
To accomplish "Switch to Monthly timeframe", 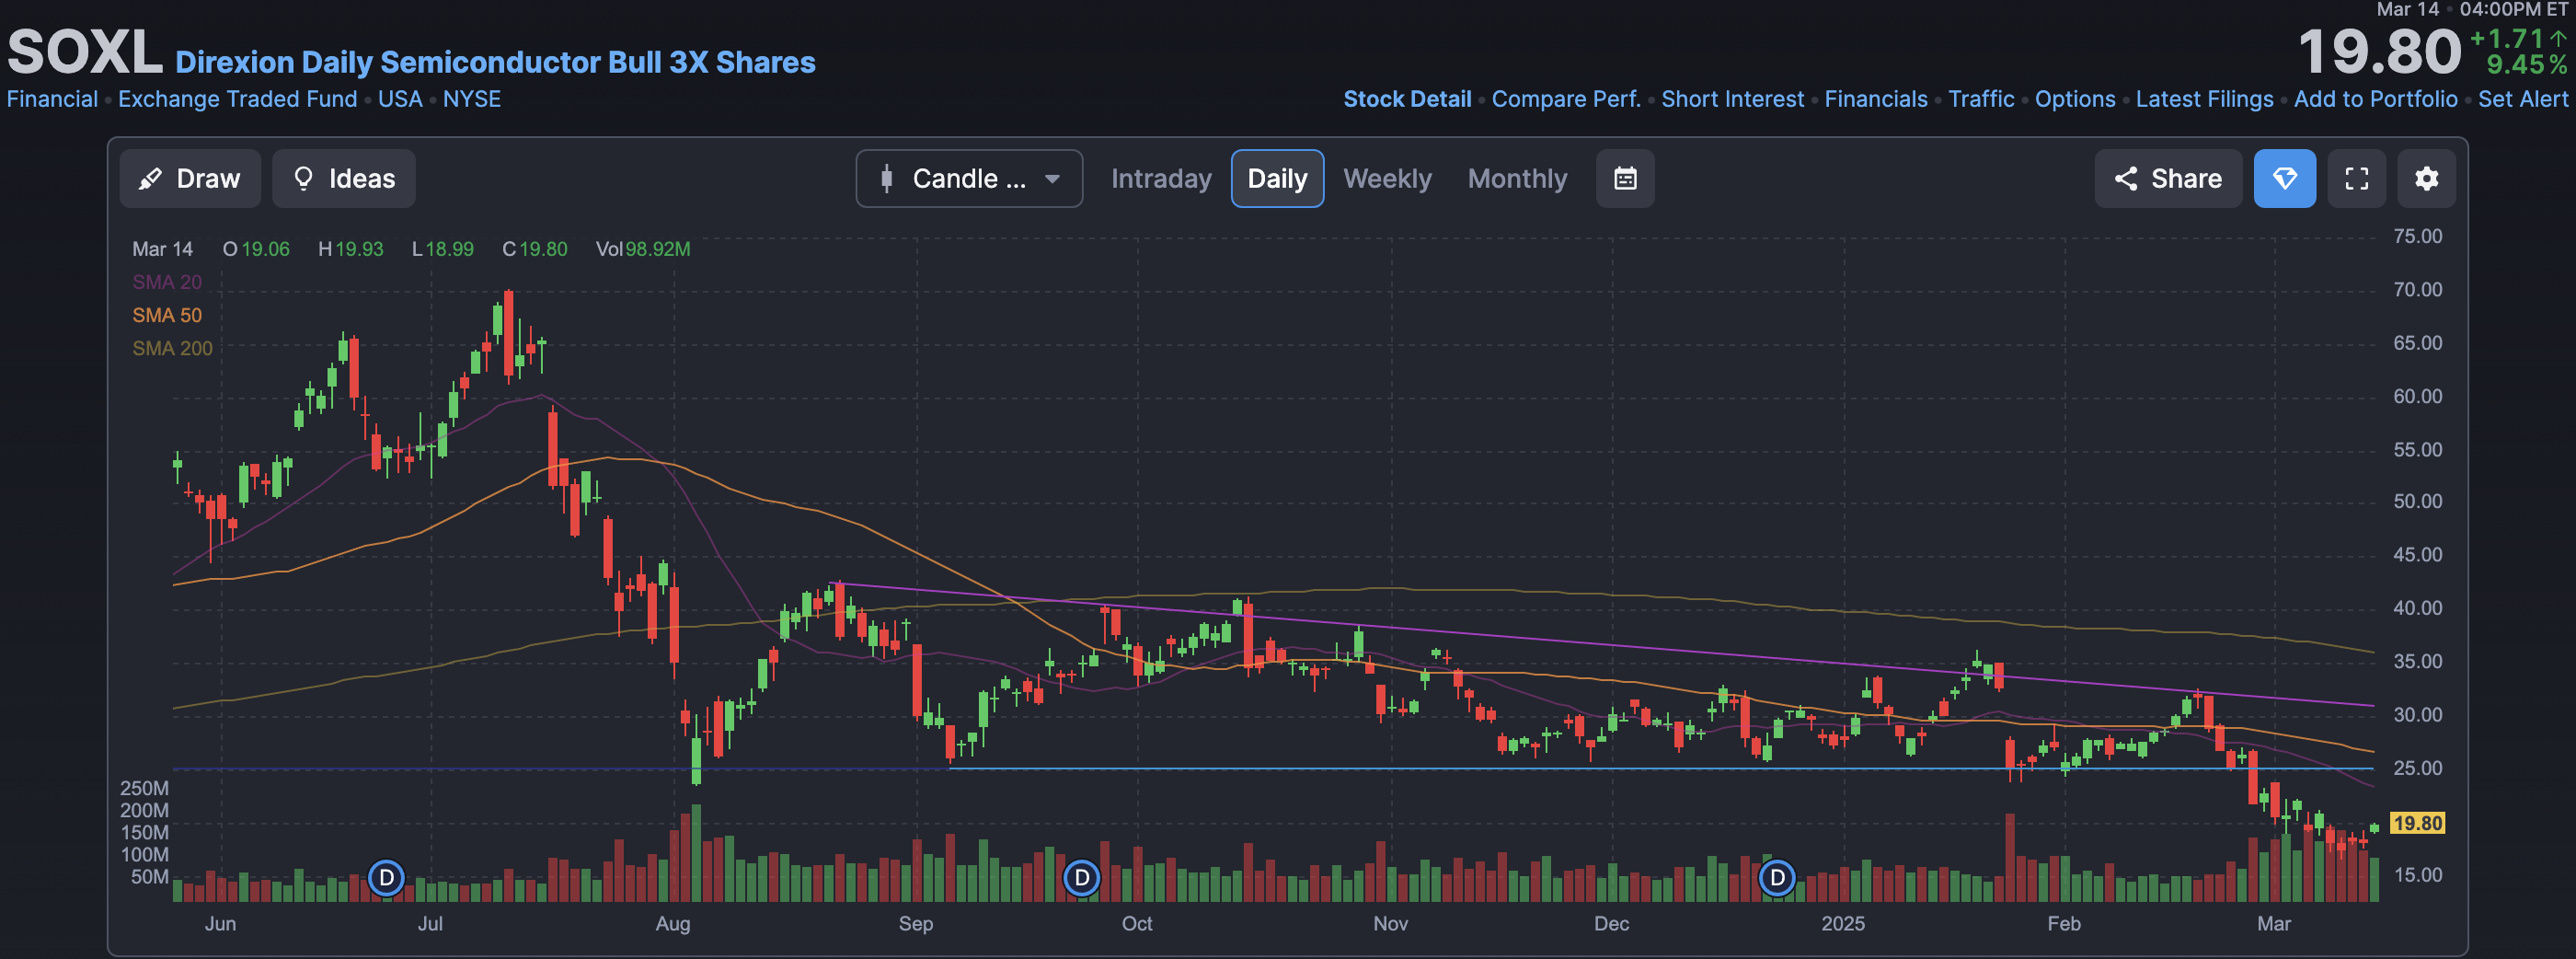I will point(1517,179).
